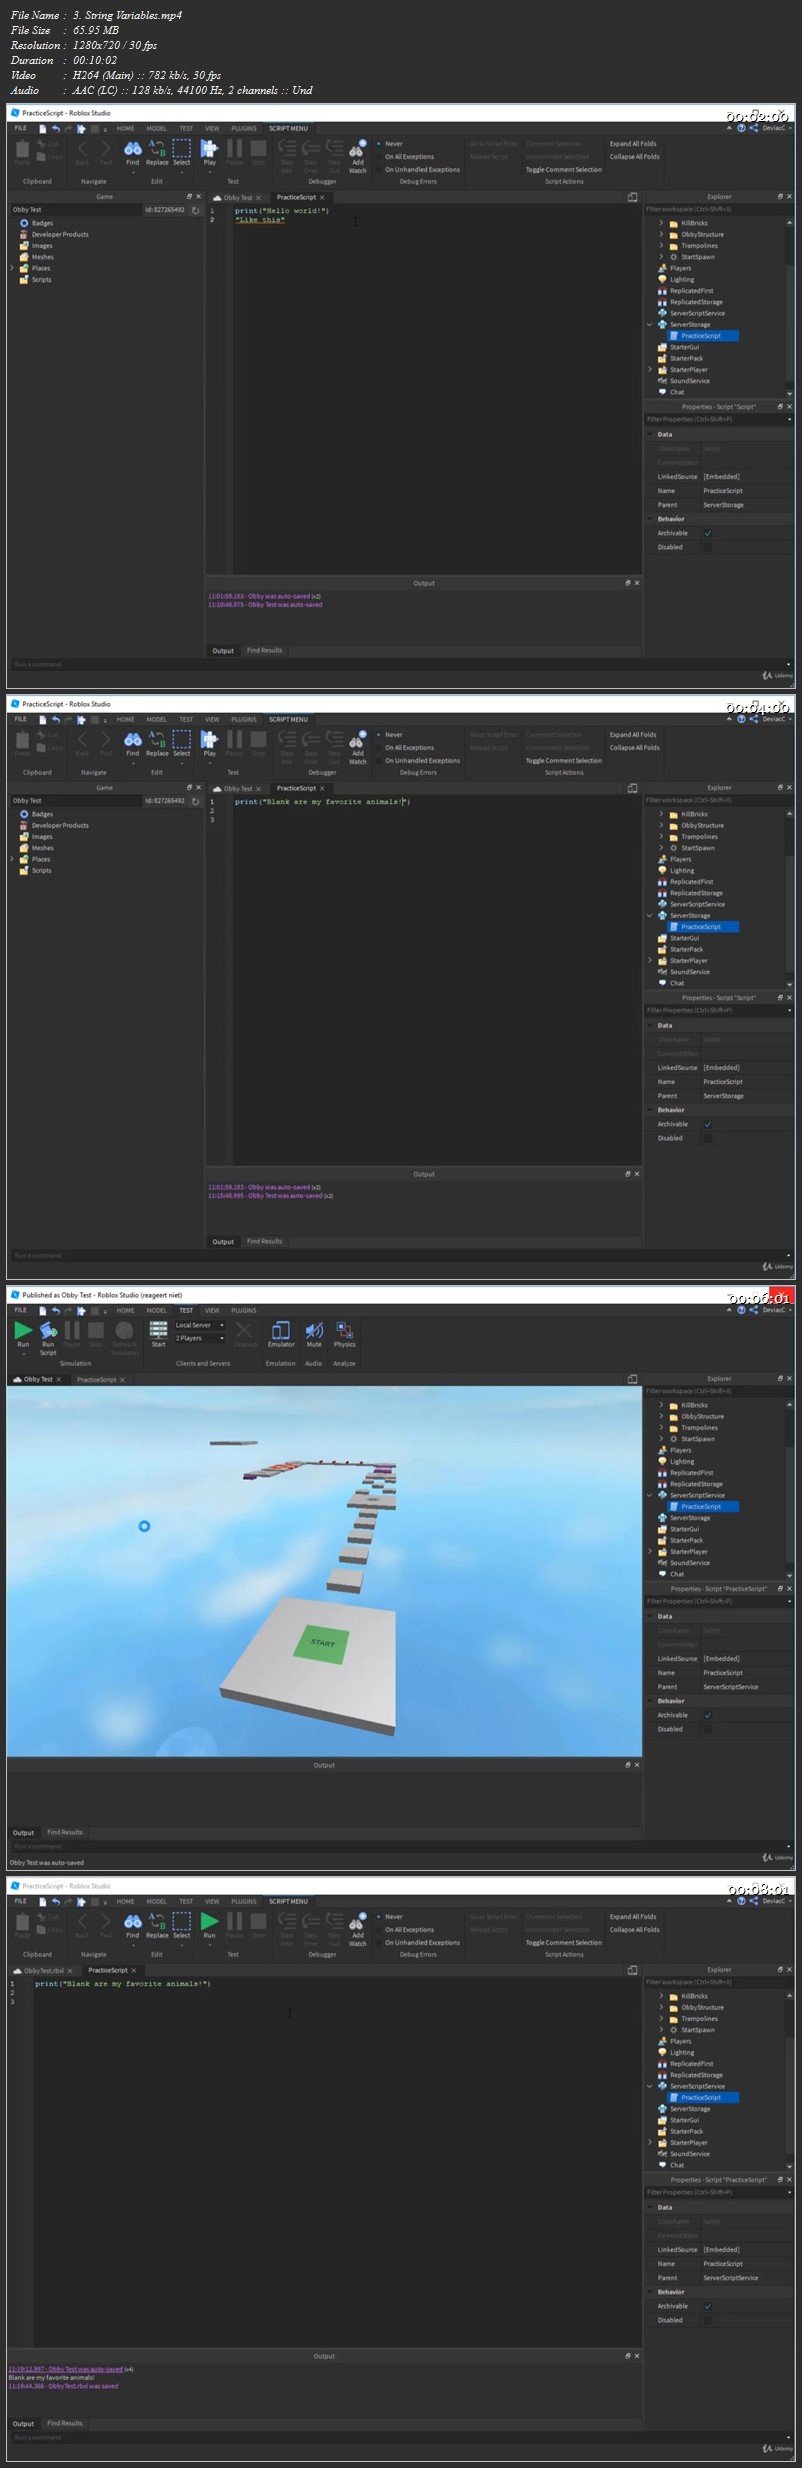Select Never debug option in 00:02:00 frame

[391, 144]
